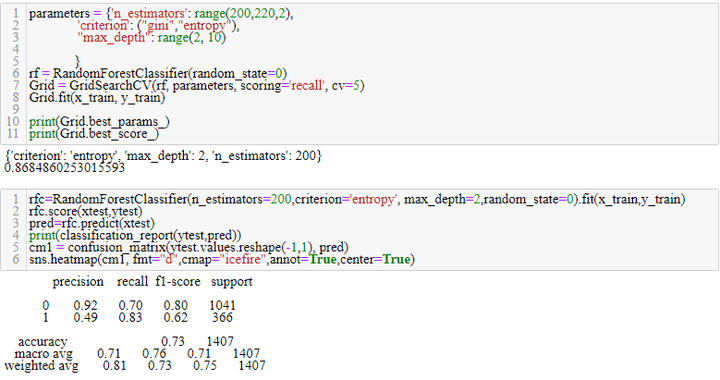Click the sns.heatmap line of code
Screen dimensions: 720x380
coord(222,259)
